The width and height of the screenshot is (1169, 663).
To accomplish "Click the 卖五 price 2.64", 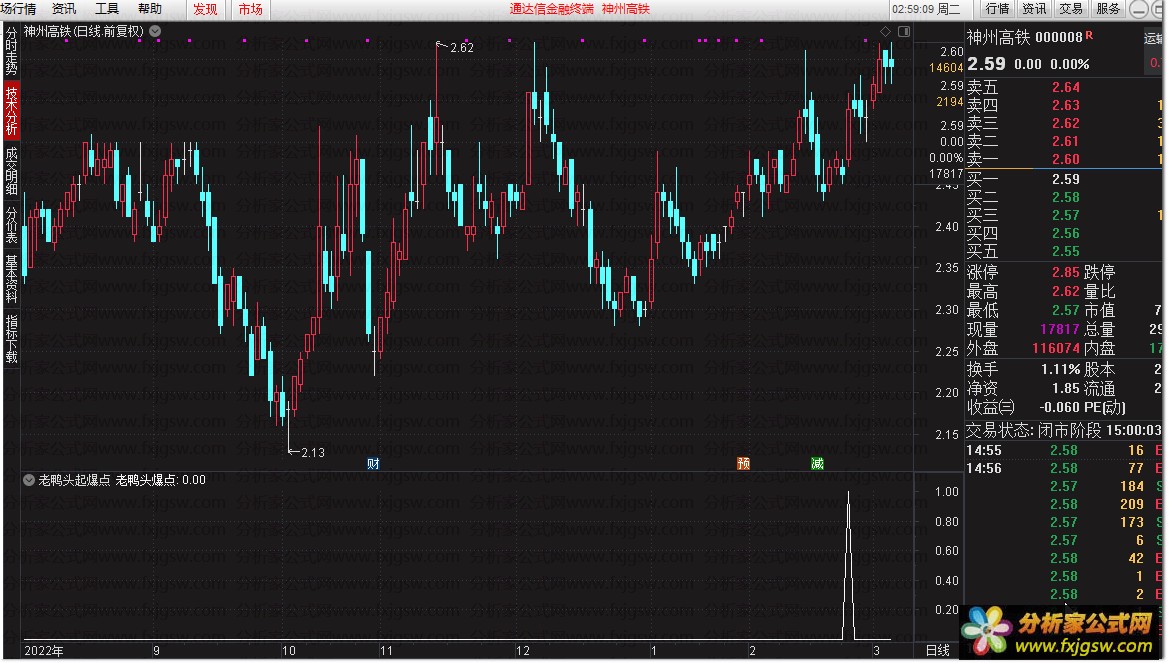I will point(1065,87).
